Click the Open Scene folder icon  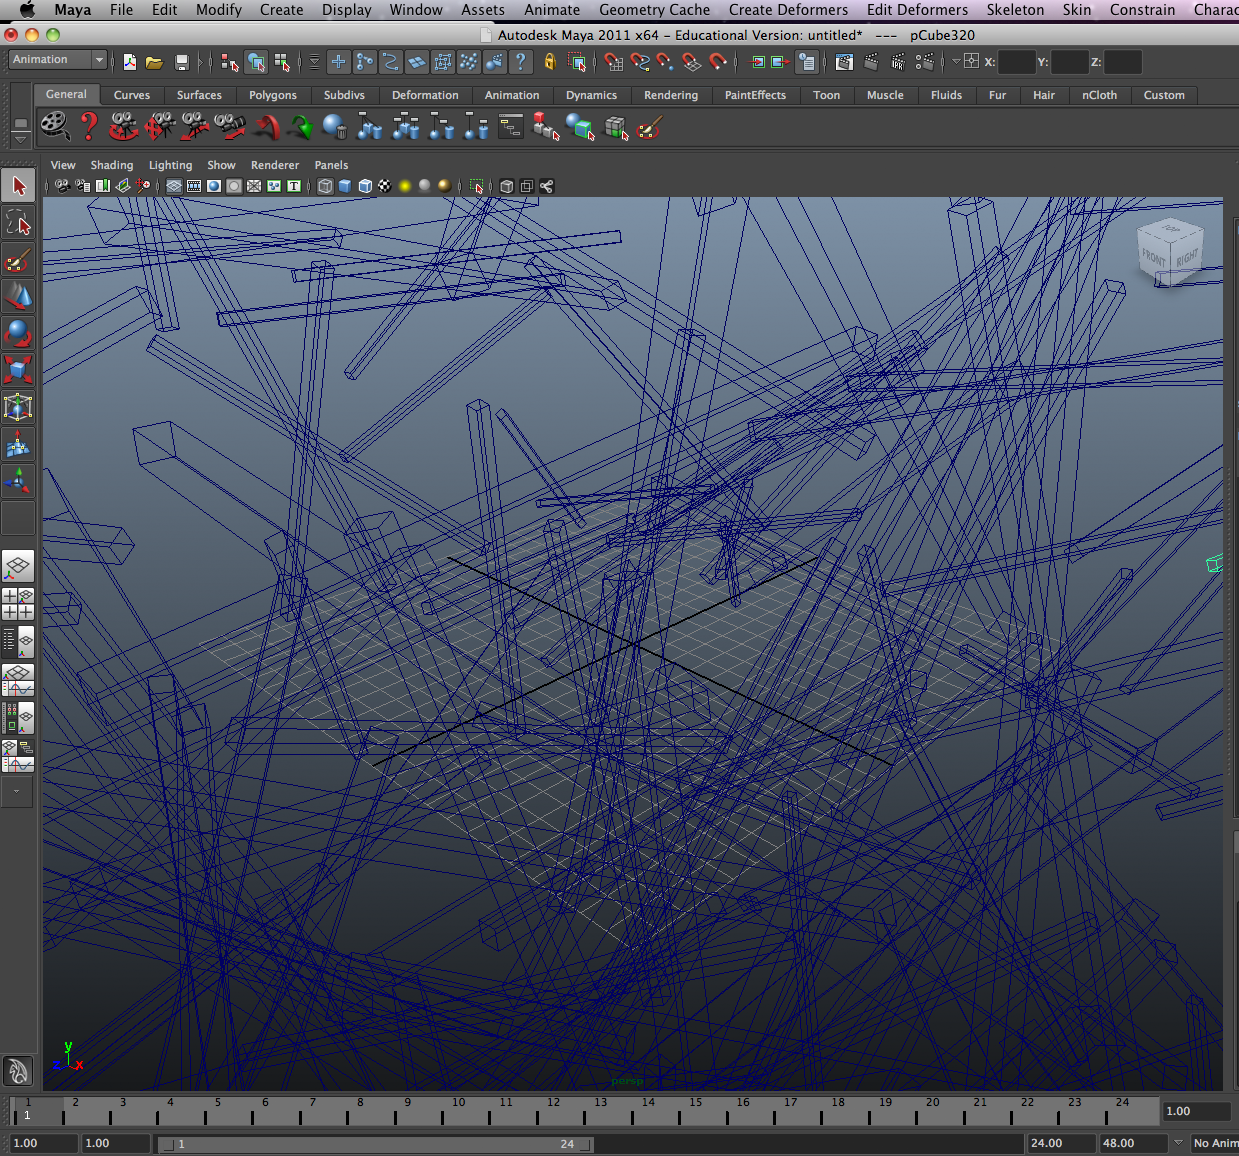(154, 62)
